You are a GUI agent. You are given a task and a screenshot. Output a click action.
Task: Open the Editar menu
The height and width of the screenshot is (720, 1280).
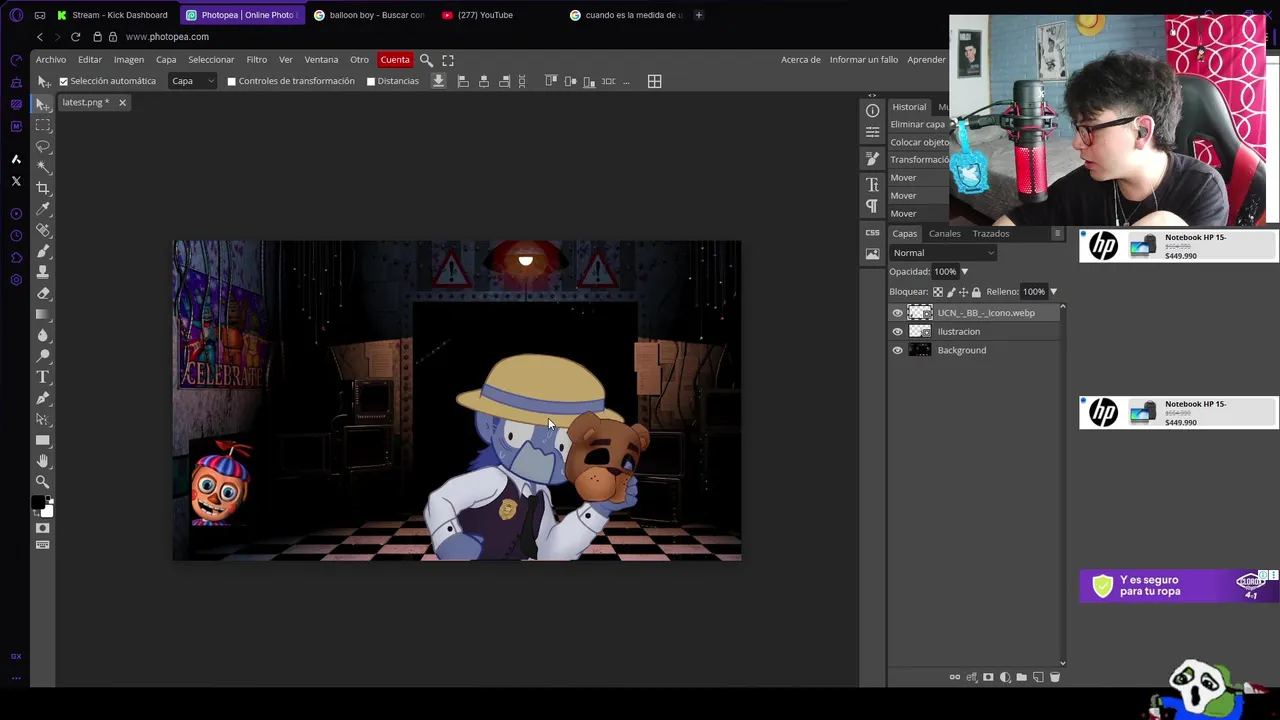coord(90,60)
